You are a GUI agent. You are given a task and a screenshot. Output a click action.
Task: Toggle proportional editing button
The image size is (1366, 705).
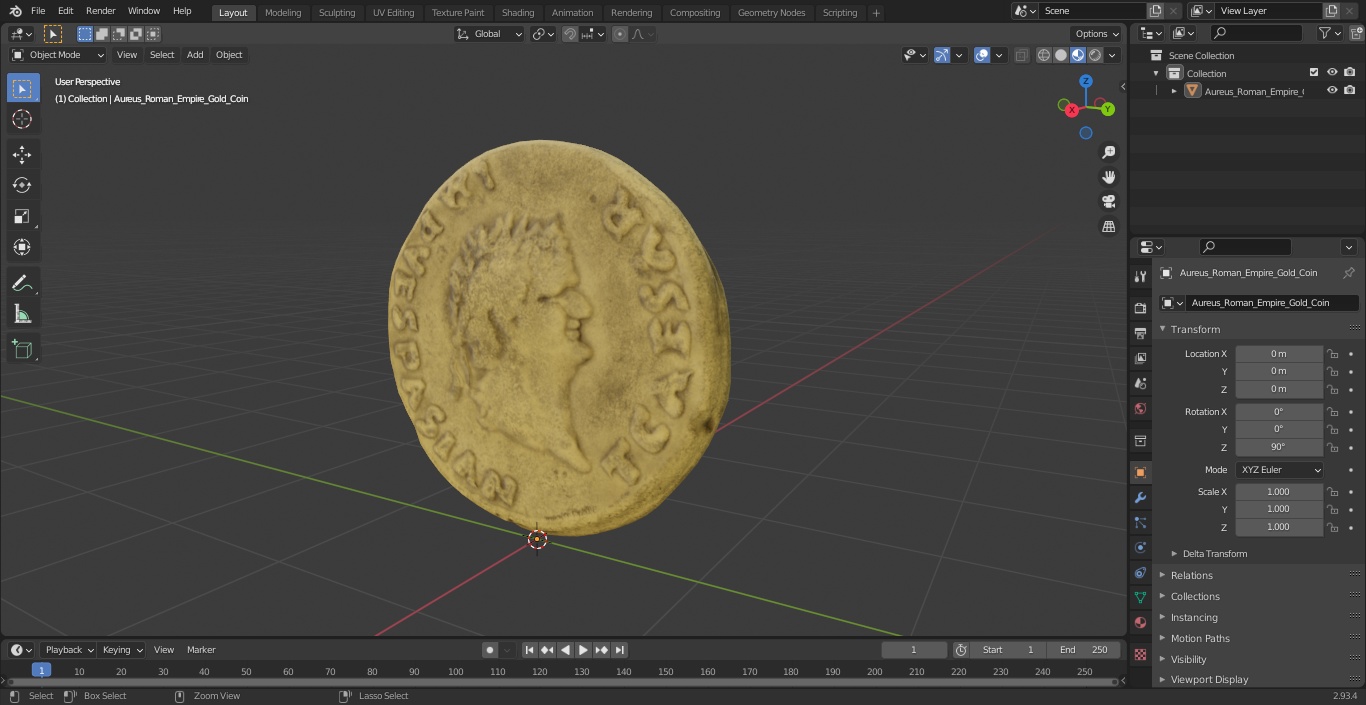pyautogui.click(x=620, y=34)
